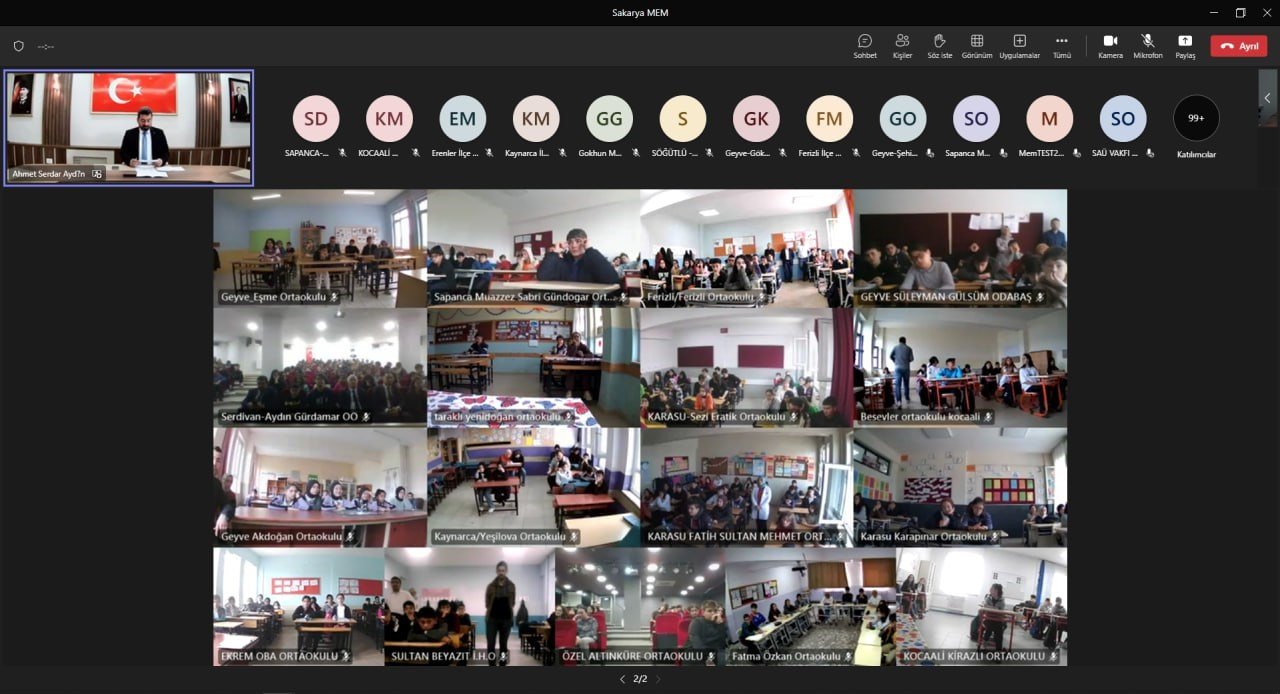
Task: Select Ahmet Serdar's presenter video
Action: click(129, 127)
